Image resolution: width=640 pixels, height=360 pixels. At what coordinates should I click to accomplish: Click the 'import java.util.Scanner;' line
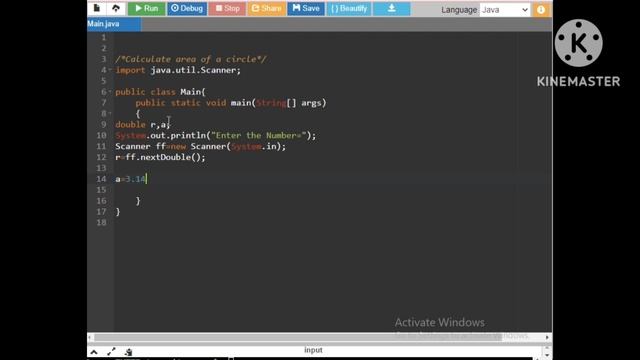178,70
